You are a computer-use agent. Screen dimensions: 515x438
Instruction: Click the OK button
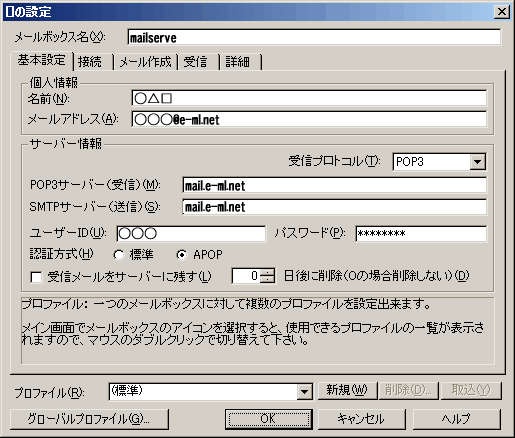(x=269, y=419)
